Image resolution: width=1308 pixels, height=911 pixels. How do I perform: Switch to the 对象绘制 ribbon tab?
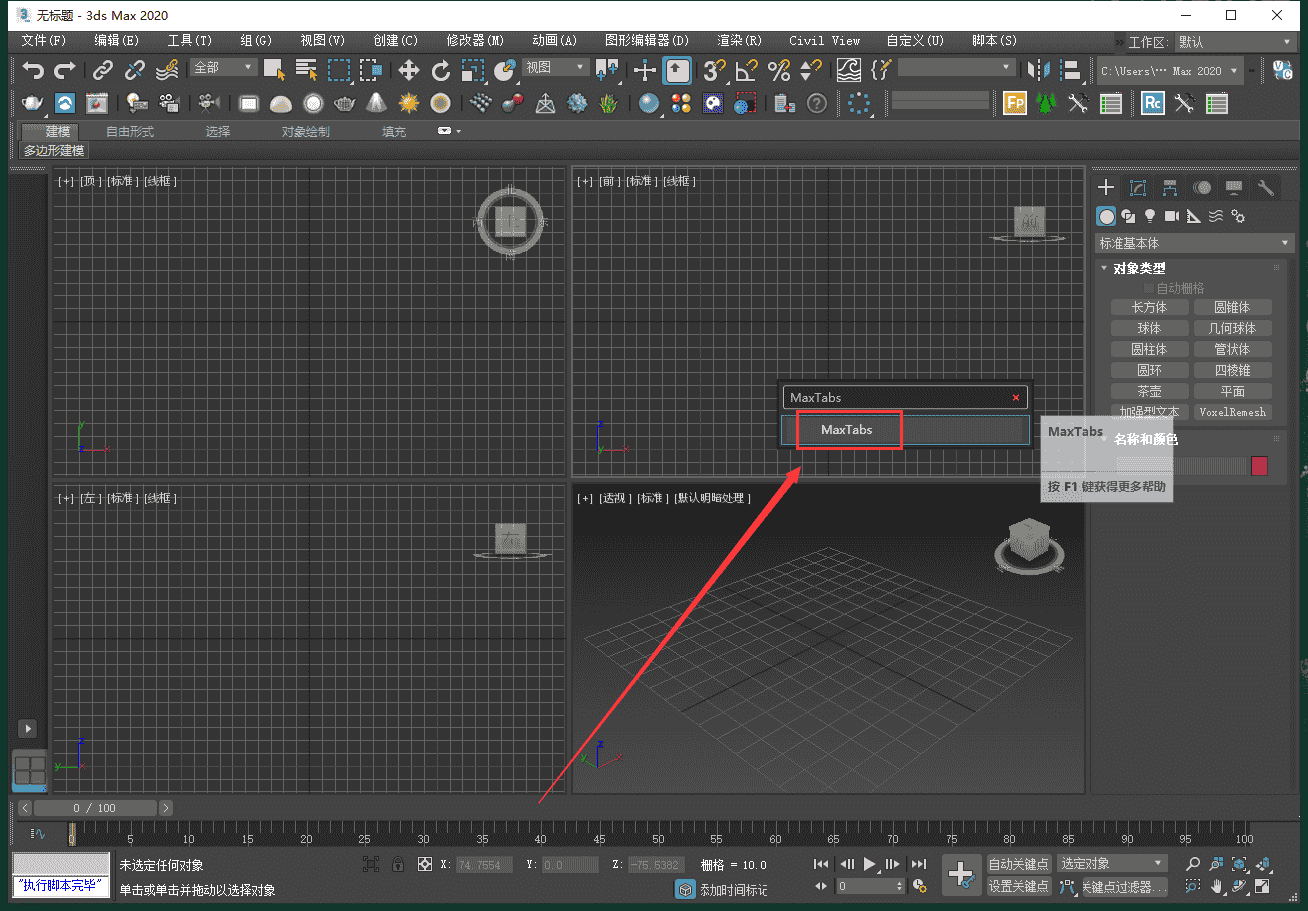point(305,132)
